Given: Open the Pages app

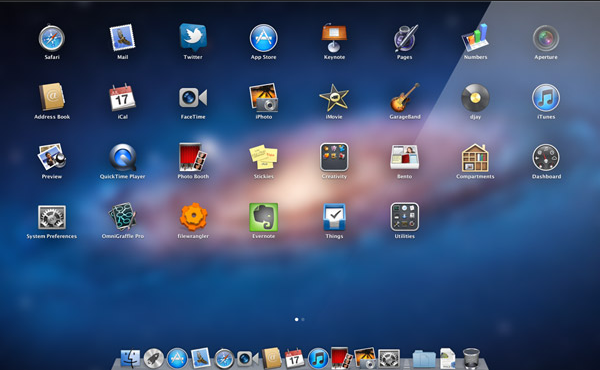Looking at the screenshot, I should (x=405, y=38).
